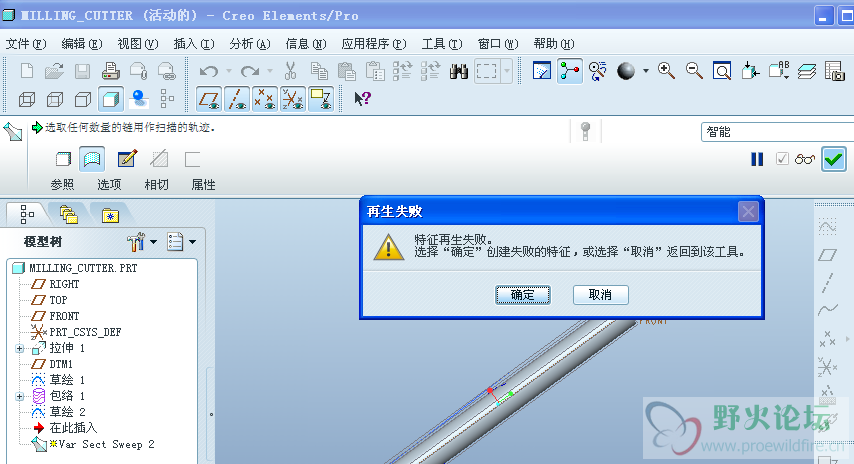Click the Zoom Out magnifier
This screenshot has height=464, width=854.
point(694,71)
